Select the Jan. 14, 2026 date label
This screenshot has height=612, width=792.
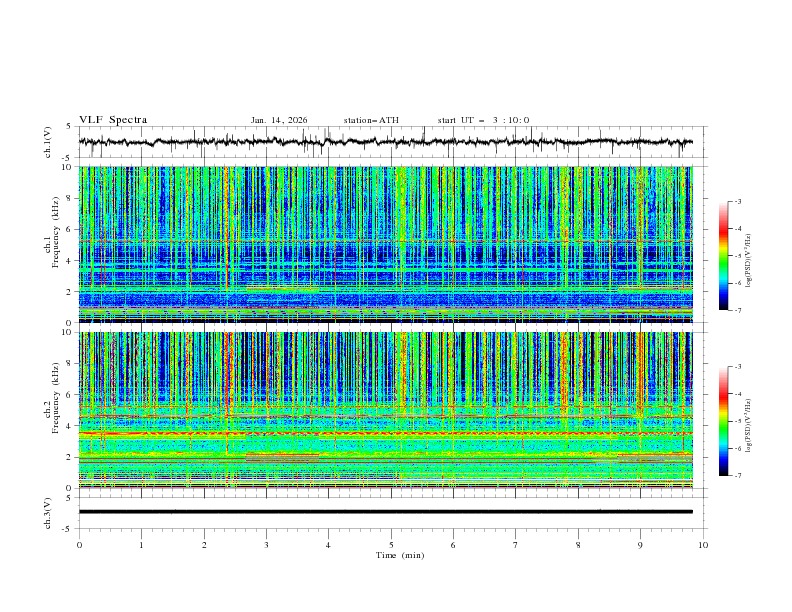point(279,120)
